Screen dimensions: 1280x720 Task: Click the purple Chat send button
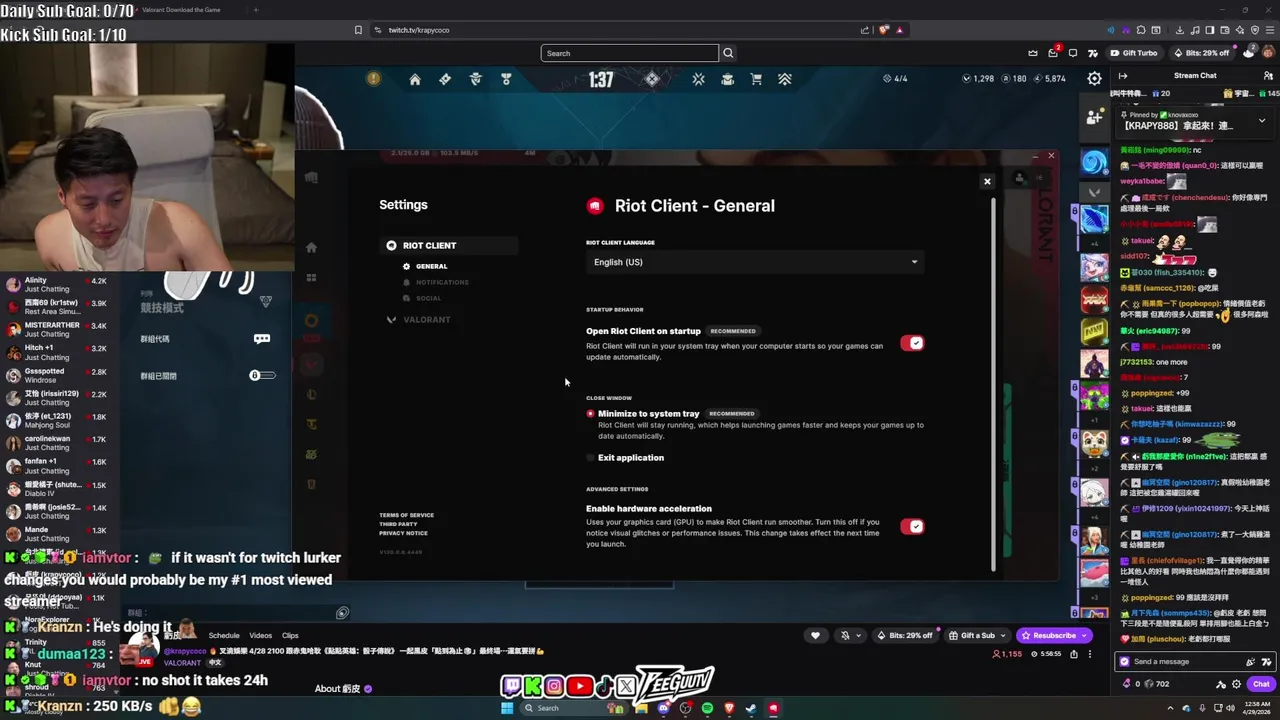point(1261,684)
